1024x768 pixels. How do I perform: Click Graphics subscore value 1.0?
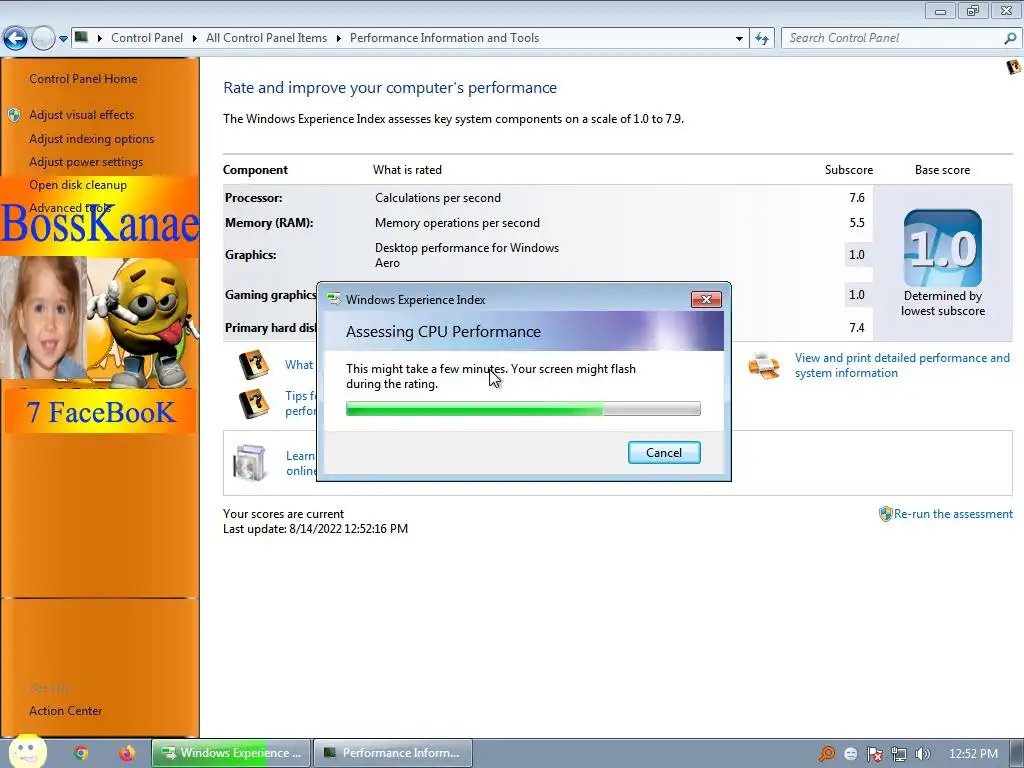click(857, 255)
